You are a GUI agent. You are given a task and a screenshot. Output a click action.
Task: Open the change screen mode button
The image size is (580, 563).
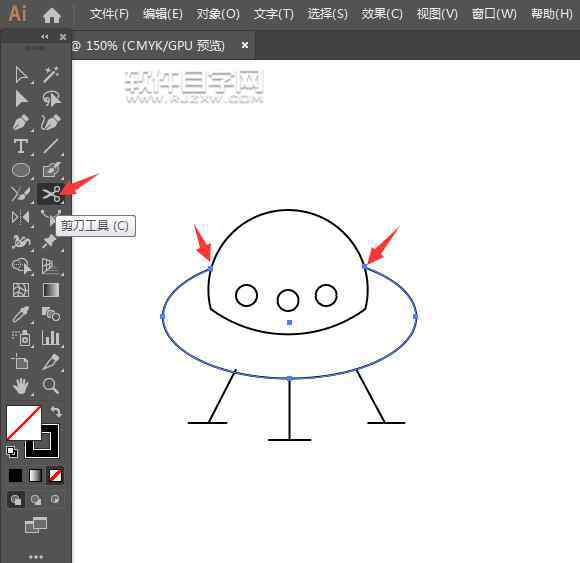pyautogui.click(x=36, y=525)
